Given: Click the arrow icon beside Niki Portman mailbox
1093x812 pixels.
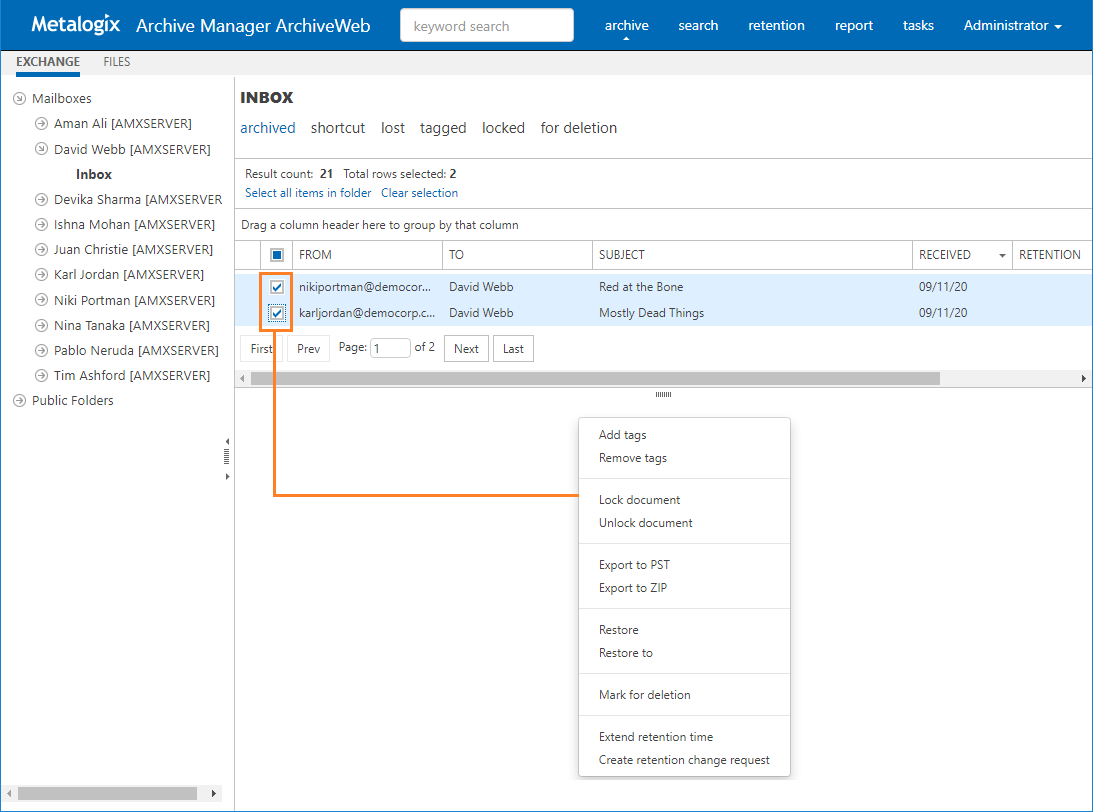Looking at the screenshot, I should [x=41, y=300].
